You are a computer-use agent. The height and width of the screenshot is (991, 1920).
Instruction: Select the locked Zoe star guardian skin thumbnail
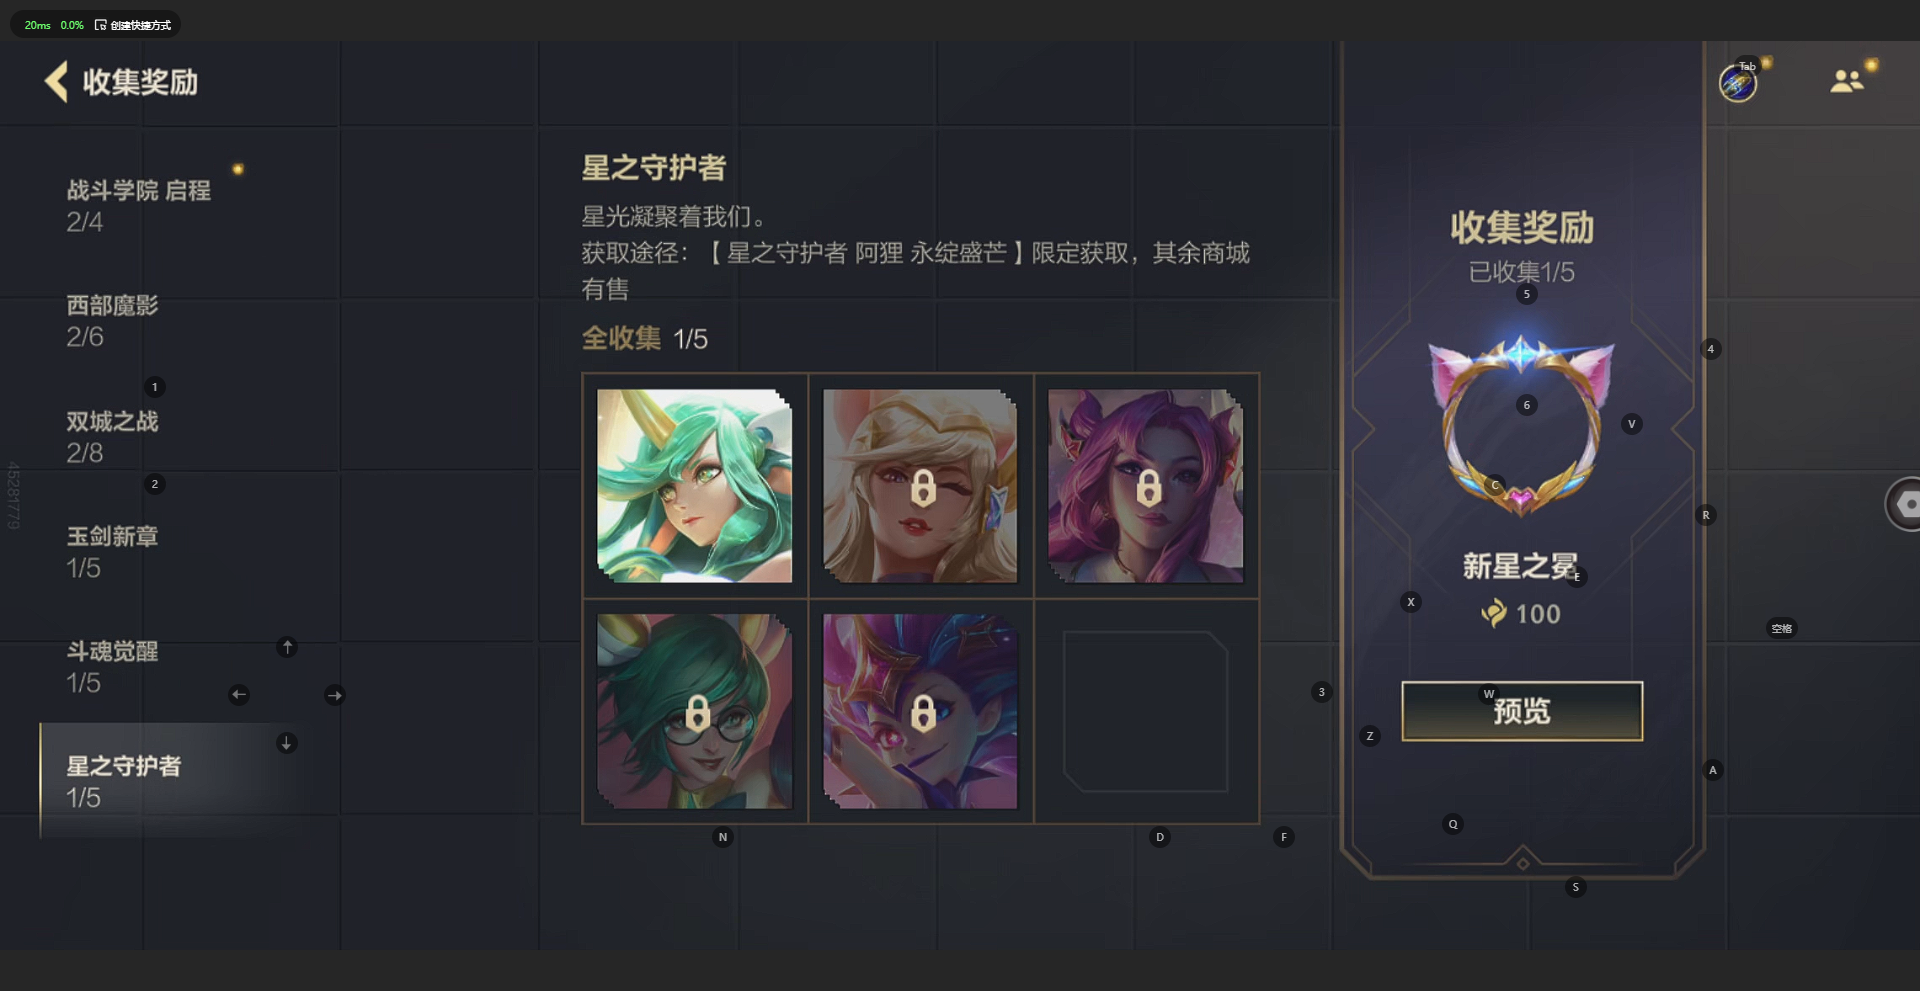pos(920,711)
